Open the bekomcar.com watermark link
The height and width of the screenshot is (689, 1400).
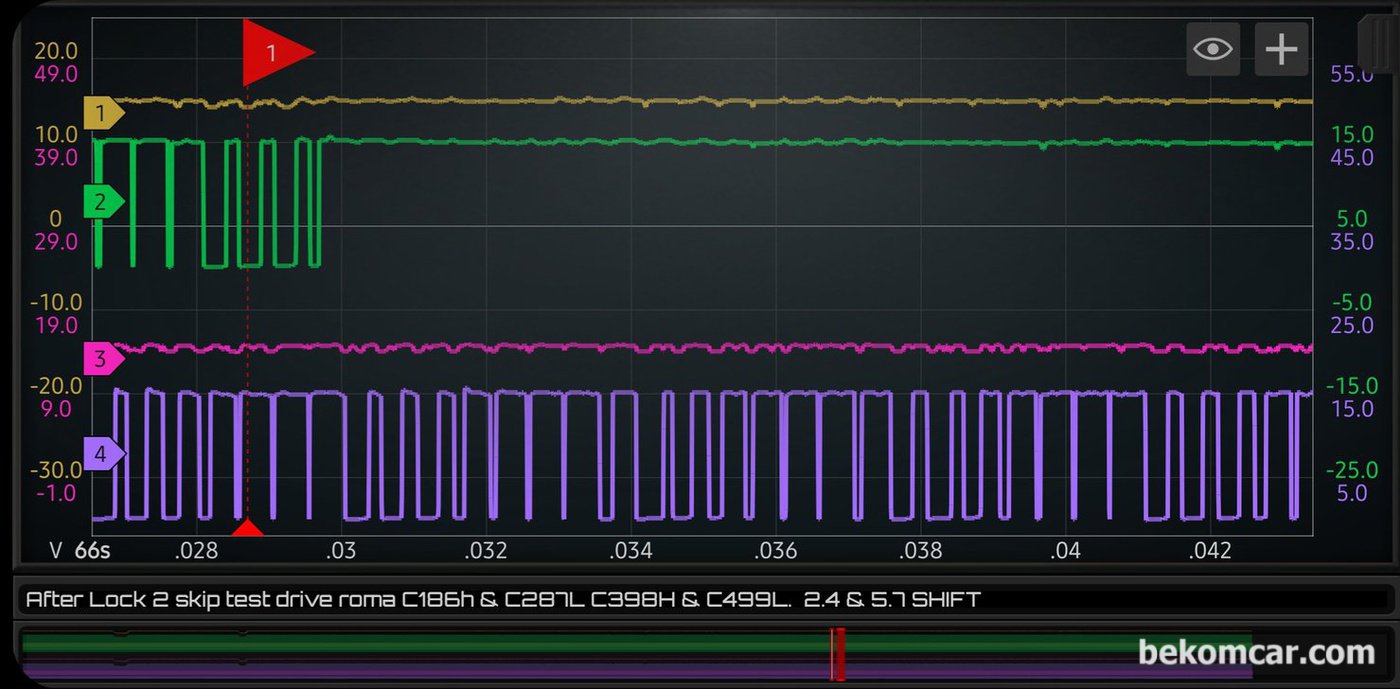point(1257,653)
